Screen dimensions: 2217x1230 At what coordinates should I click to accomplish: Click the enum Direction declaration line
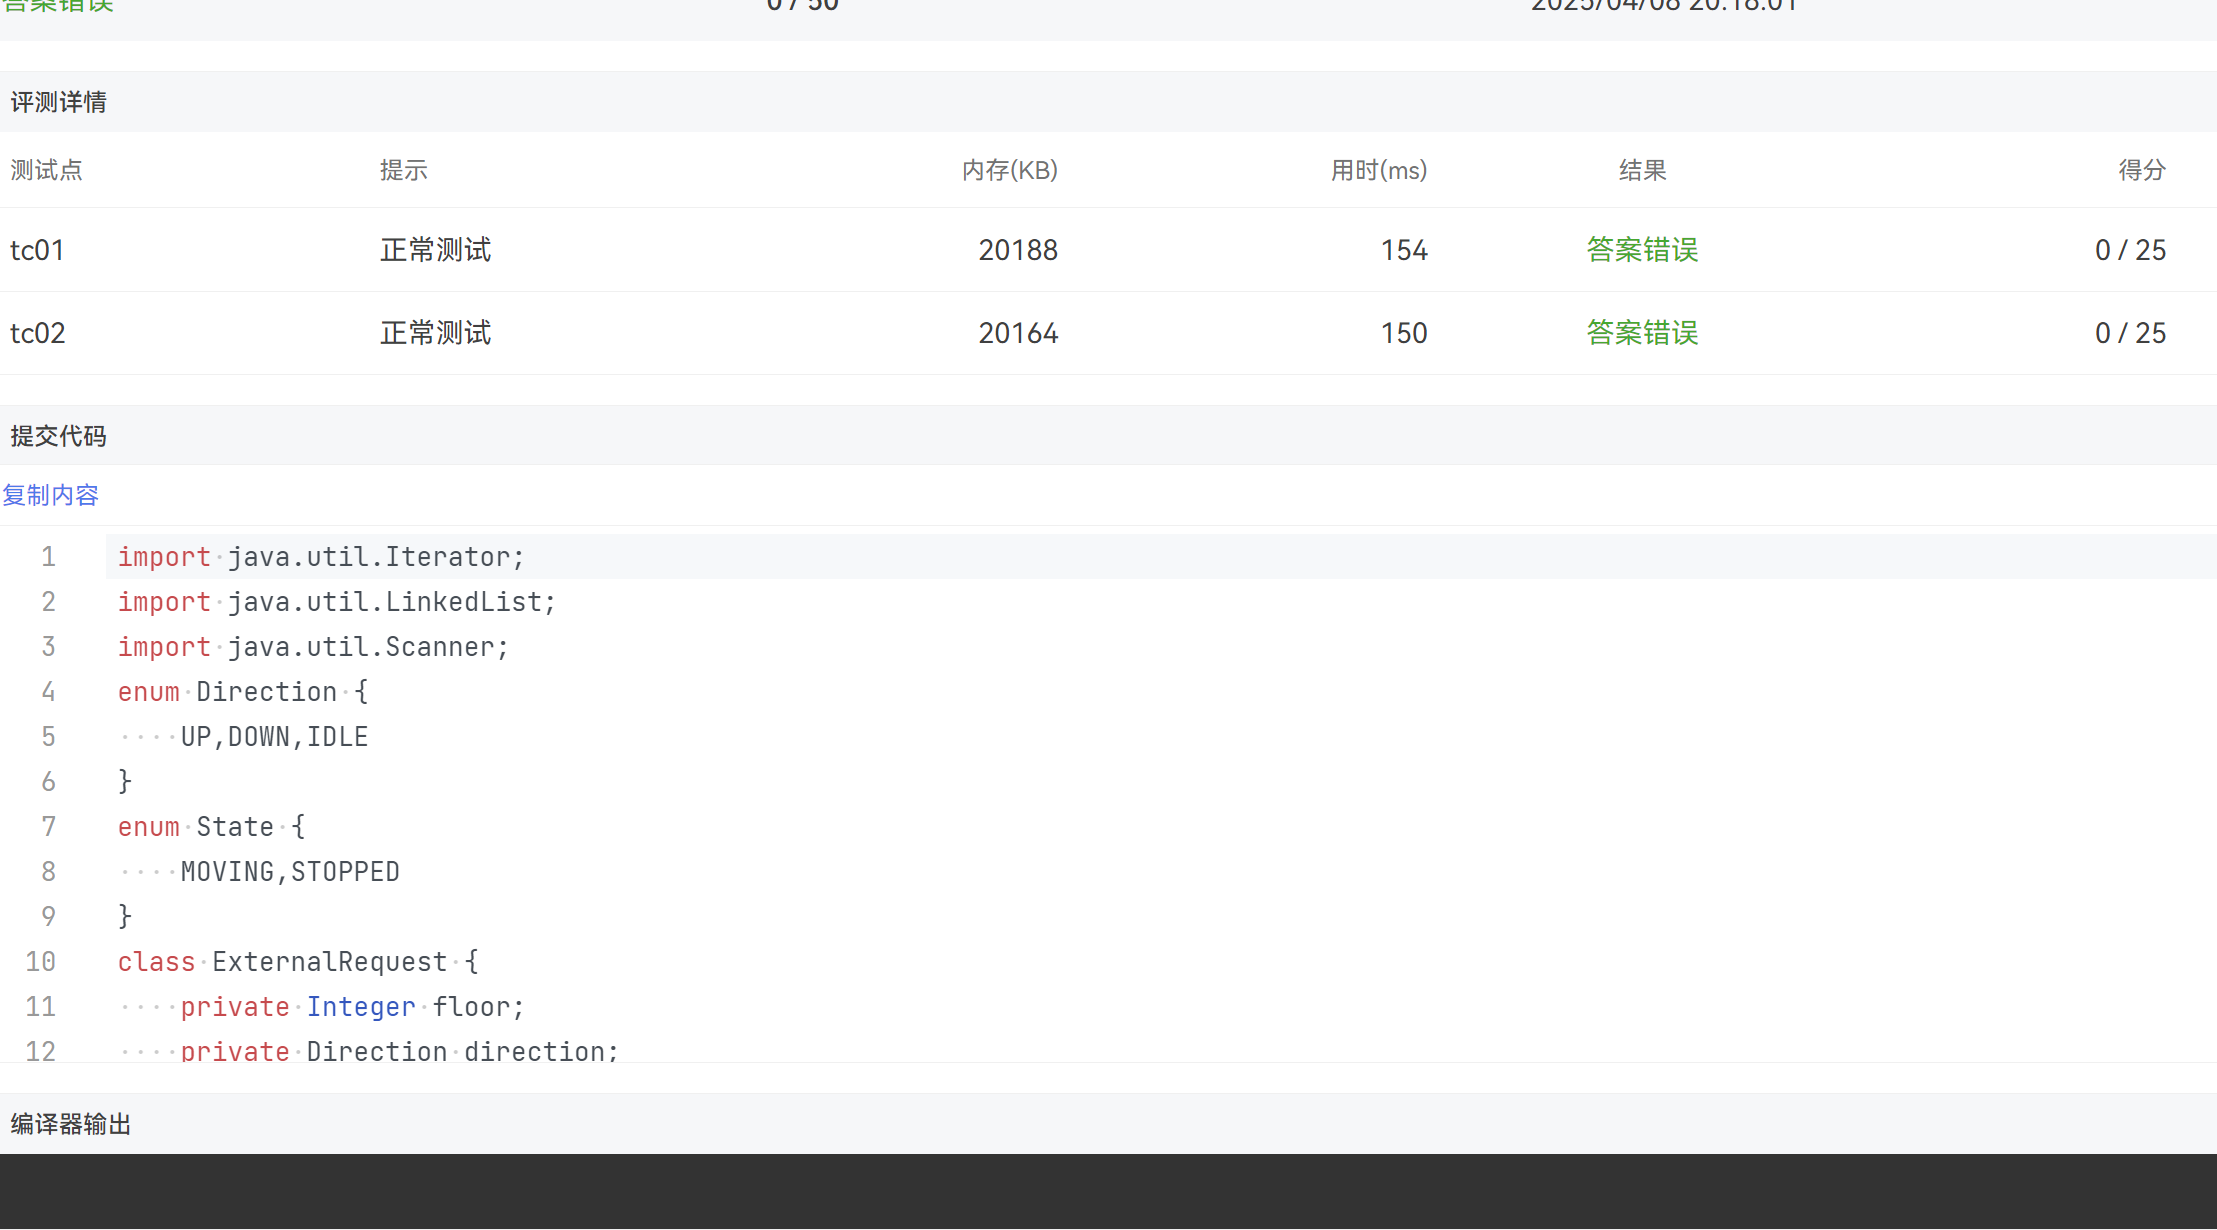(243, 692)
